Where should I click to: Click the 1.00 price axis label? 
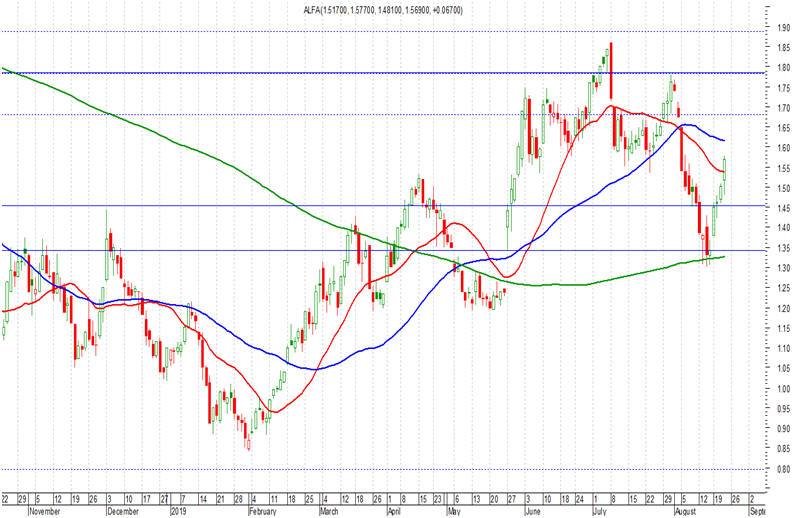coord(784,389)
